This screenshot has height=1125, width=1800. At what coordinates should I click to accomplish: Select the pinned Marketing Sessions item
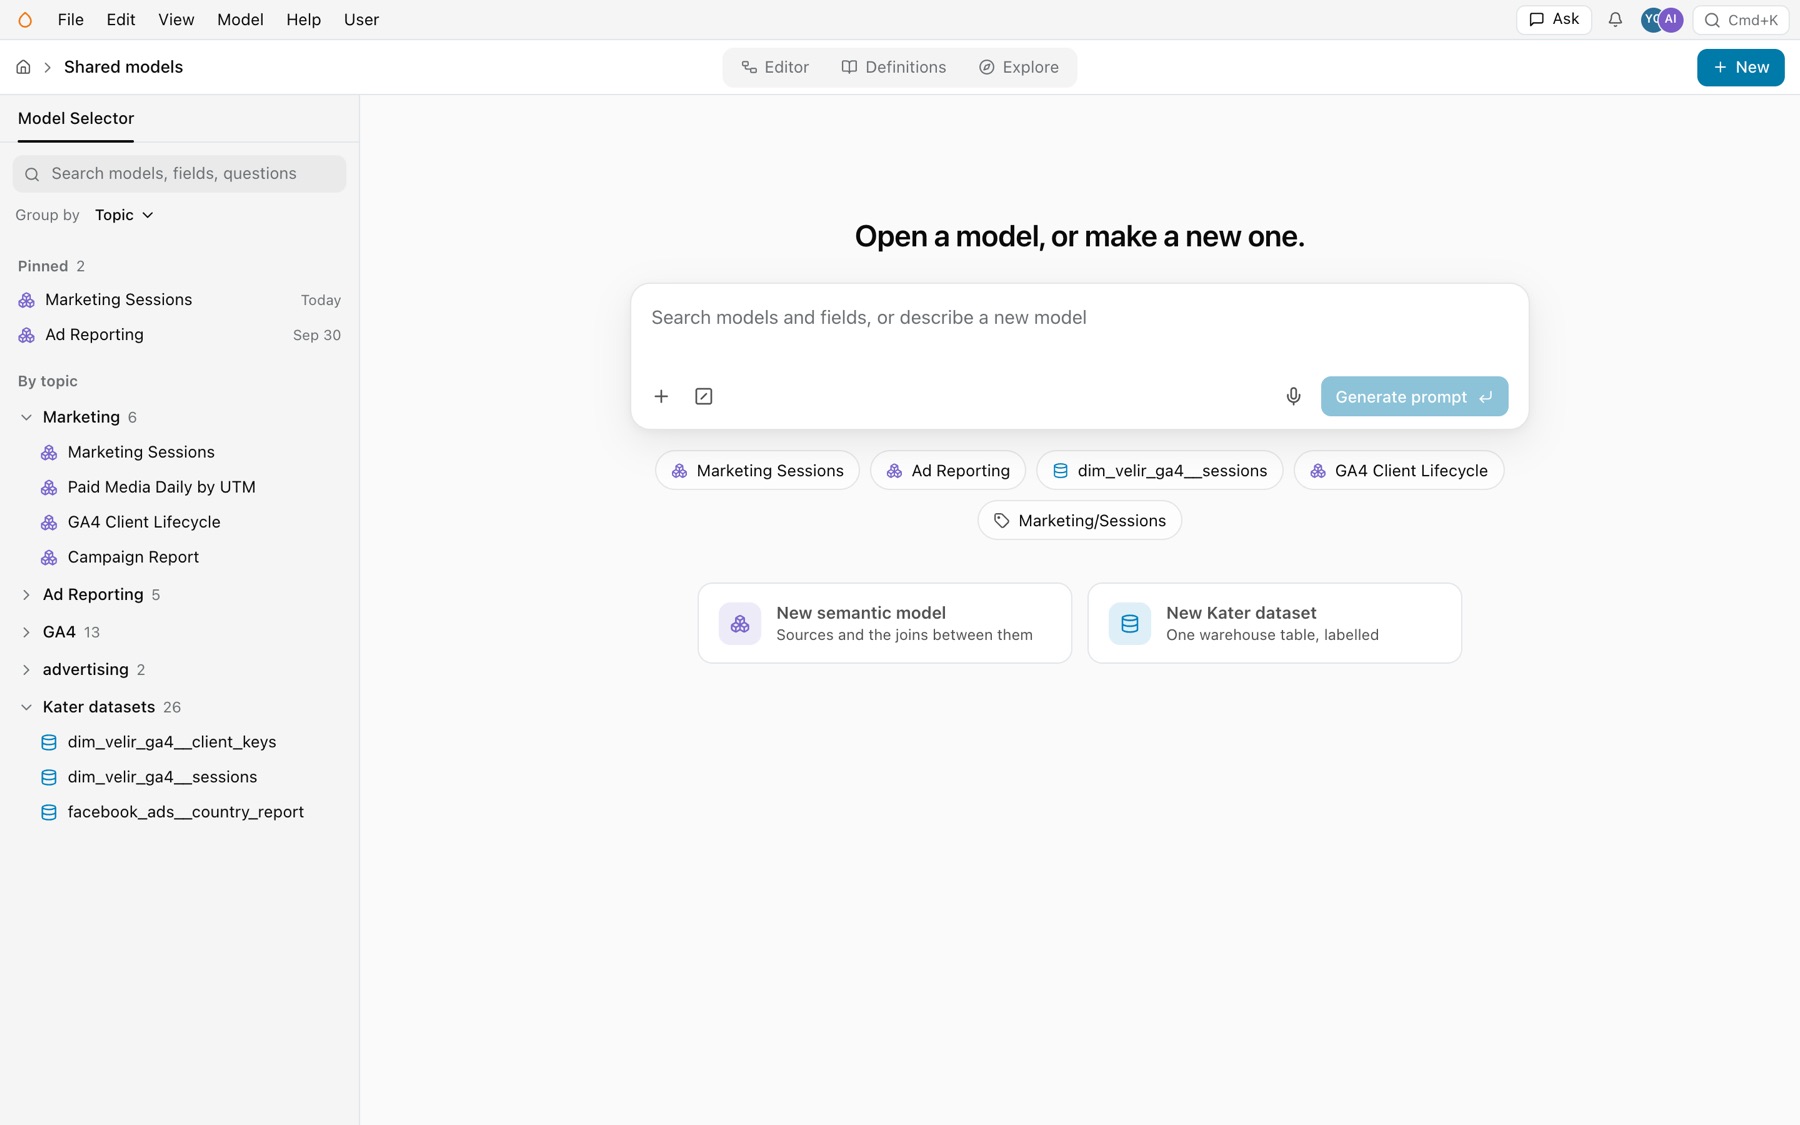(x=180, y=300)
